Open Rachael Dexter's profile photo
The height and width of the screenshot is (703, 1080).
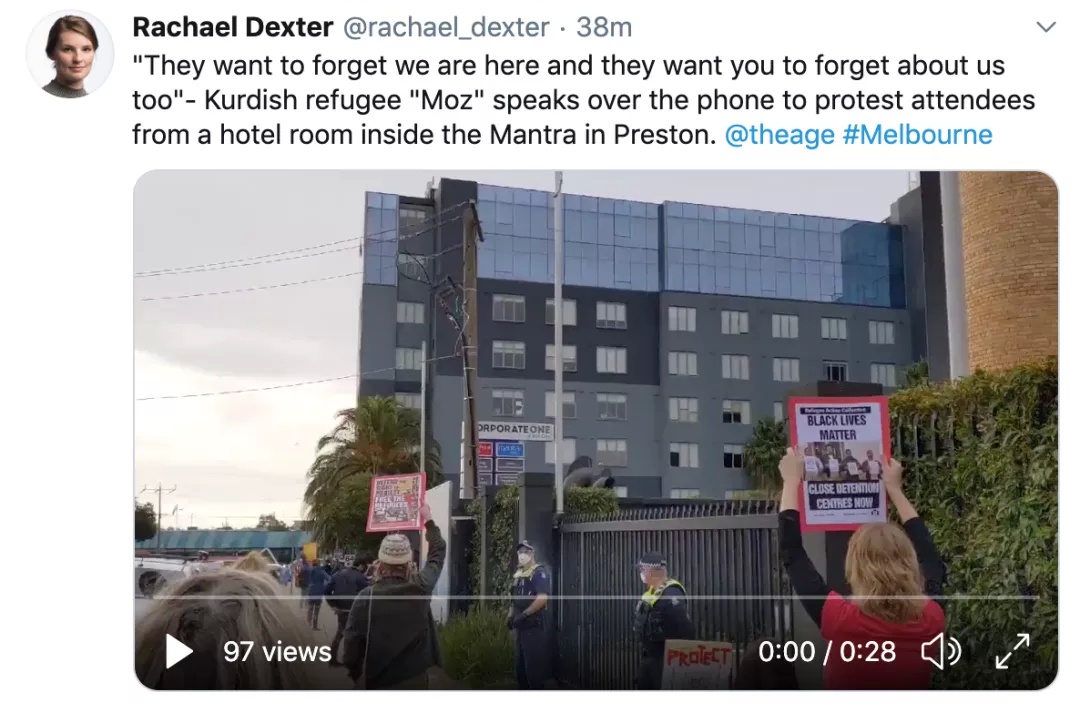click(70, 54)
